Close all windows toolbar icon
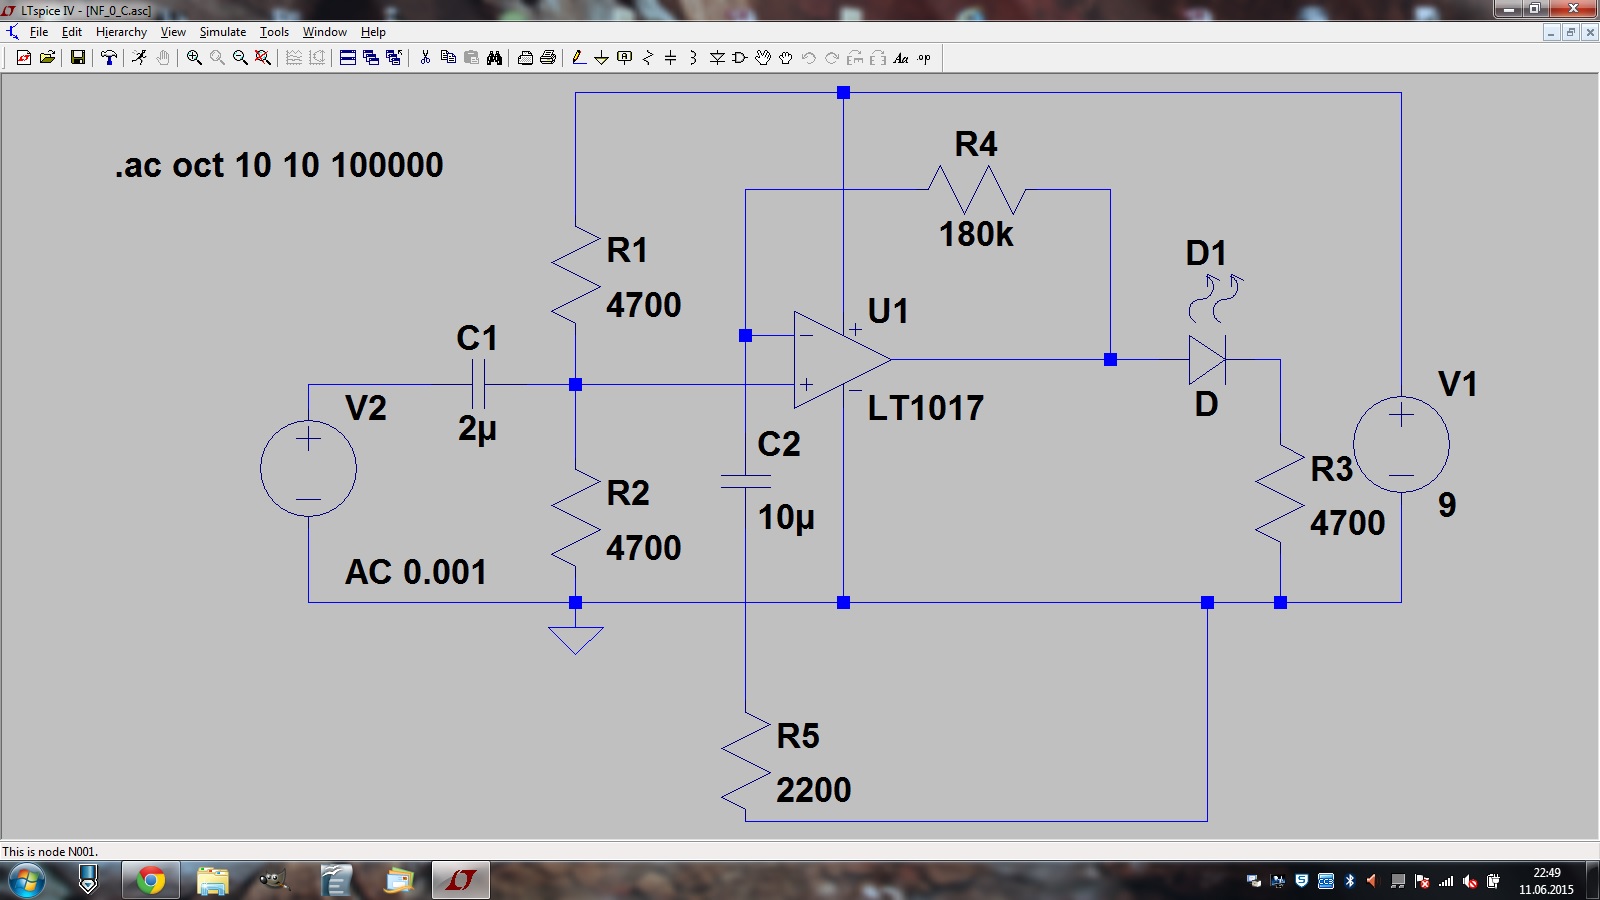The height and width of the screenshot is (900, 1600). 394,58
